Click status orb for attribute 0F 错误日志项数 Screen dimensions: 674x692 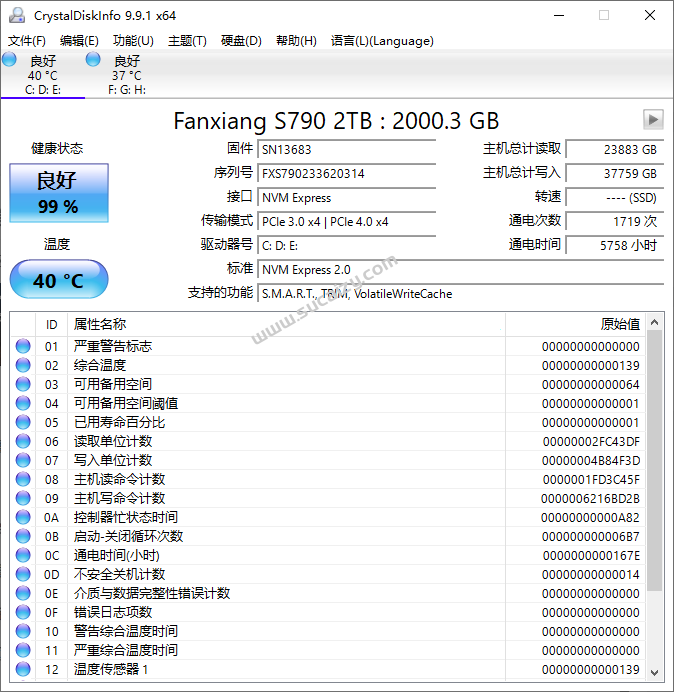[23, 612]
